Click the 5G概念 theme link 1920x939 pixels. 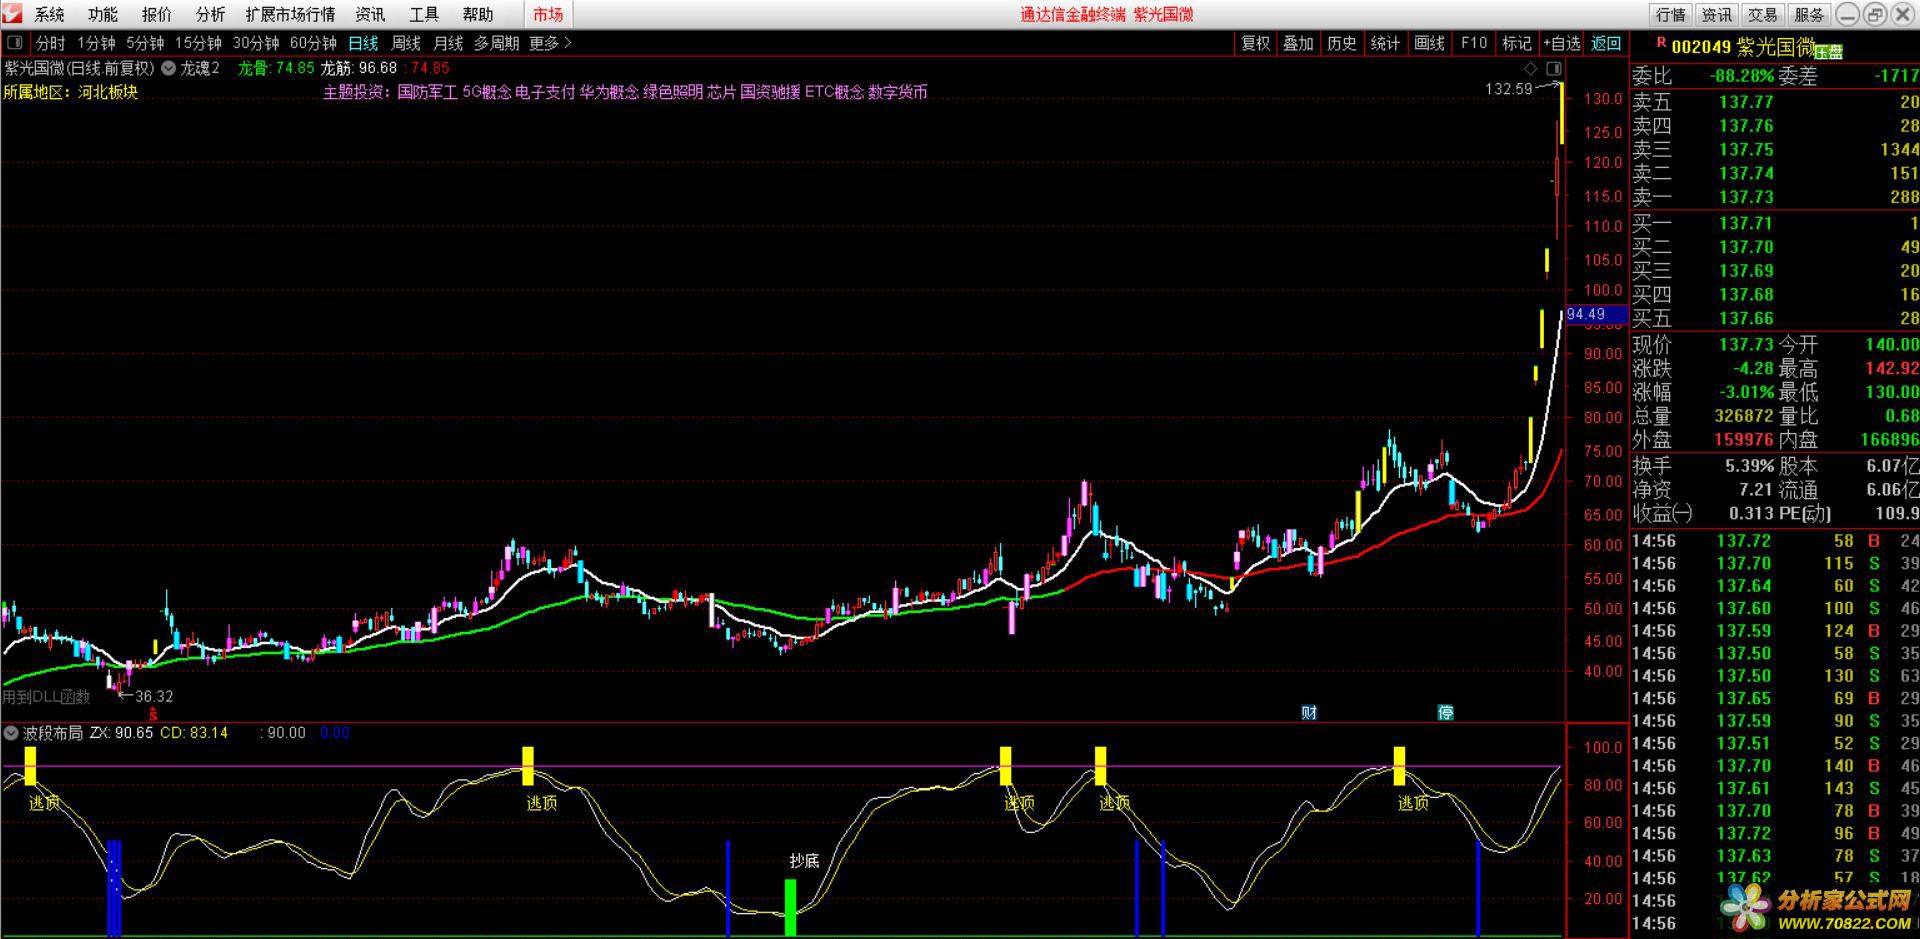click(487, 92)
